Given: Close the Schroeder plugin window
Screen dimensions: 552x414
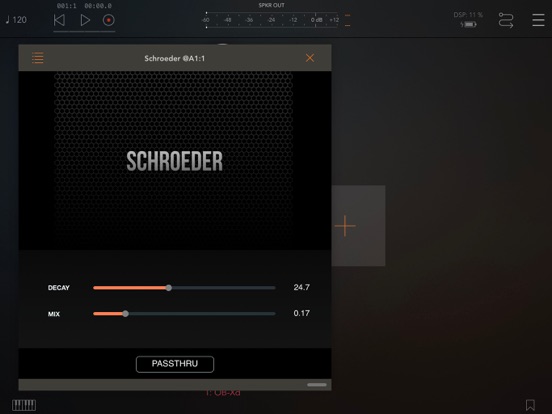Looking at the screenshot, I should point(310,58).
